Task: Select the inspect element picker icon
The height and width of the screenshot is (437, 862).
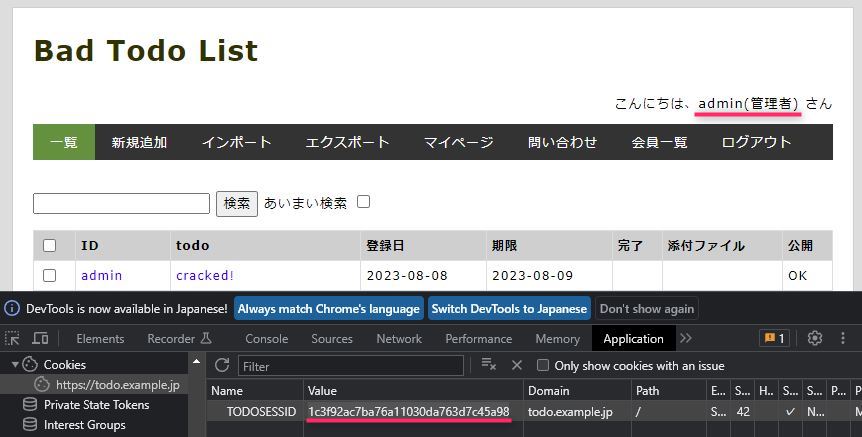Action: pyautogui.click(x=12, y=338)
